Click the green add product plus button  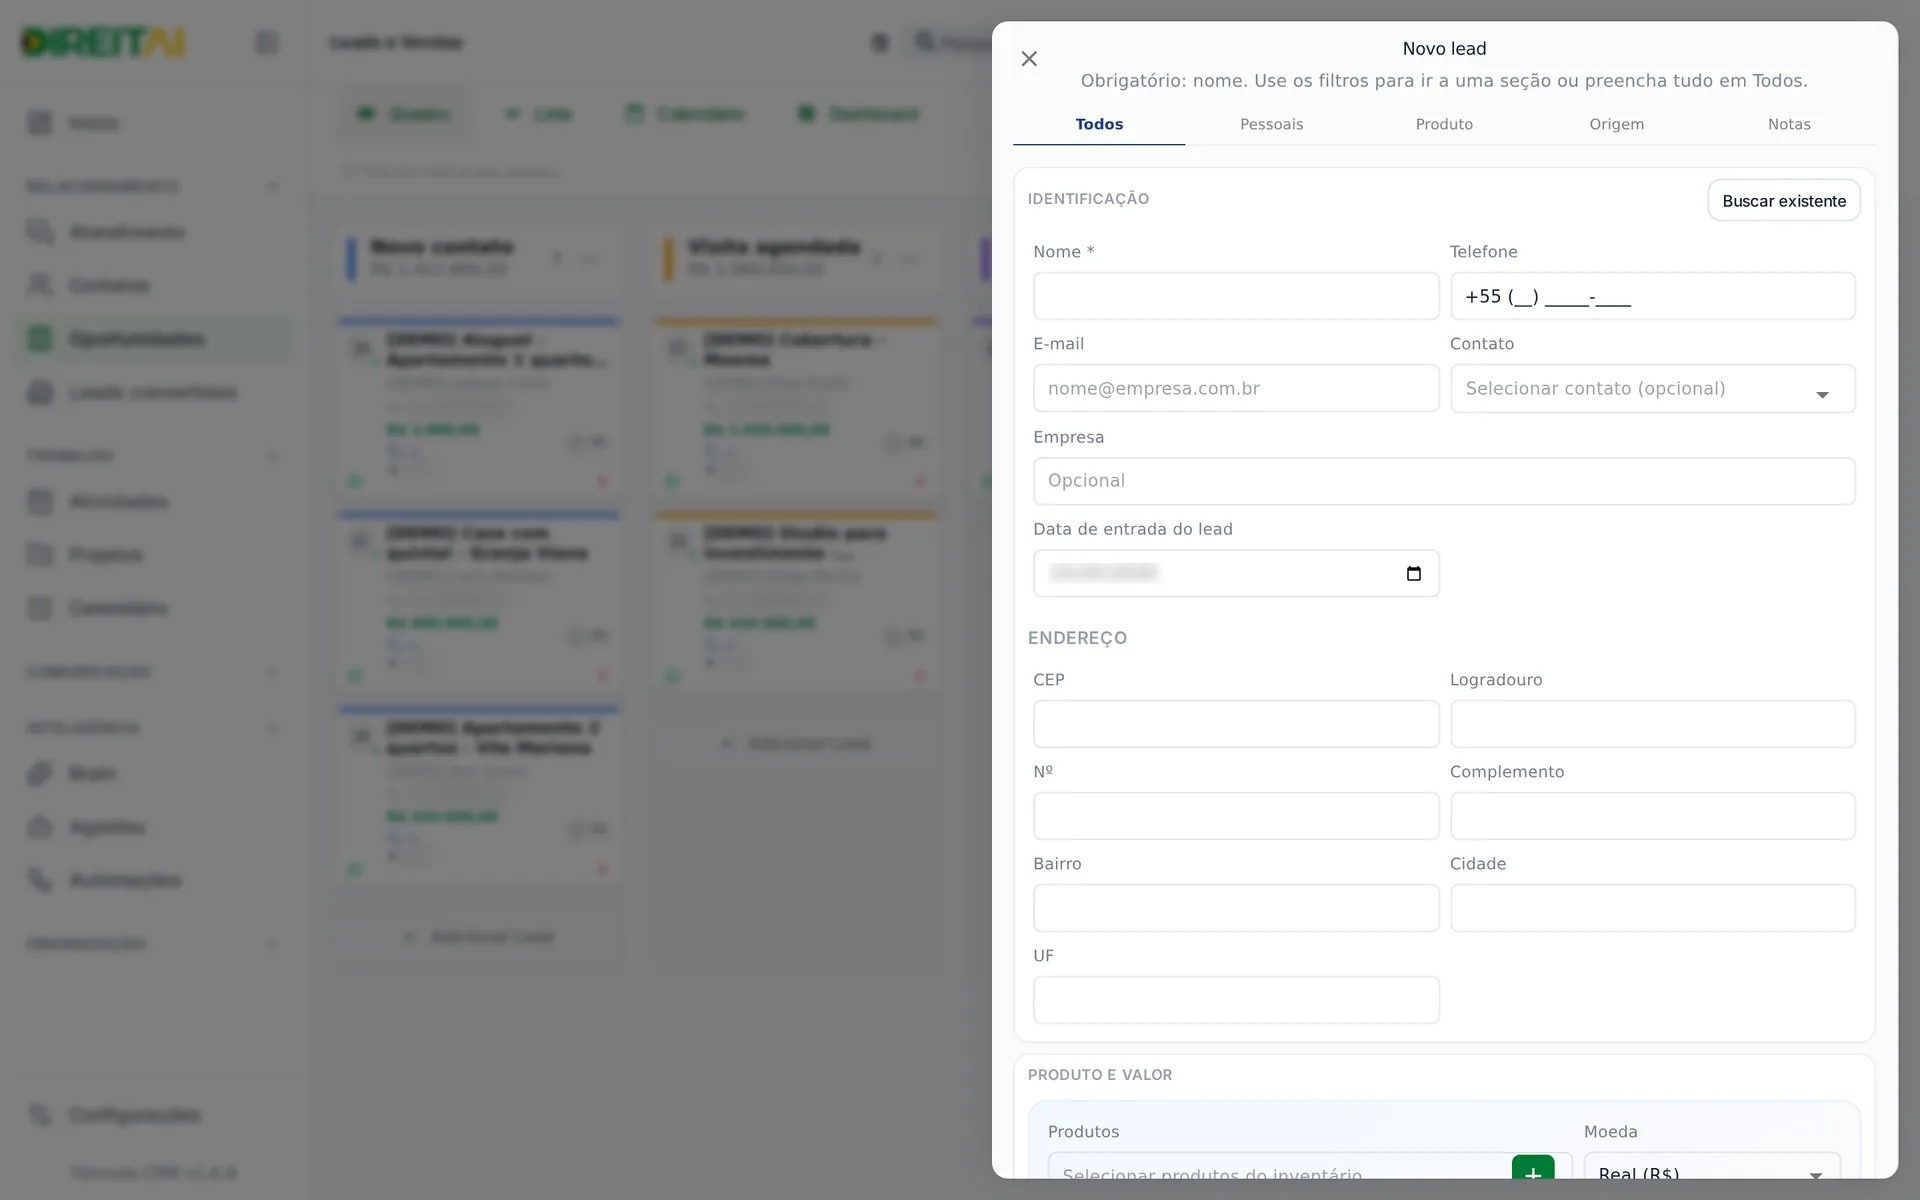coord(1533,1166)
